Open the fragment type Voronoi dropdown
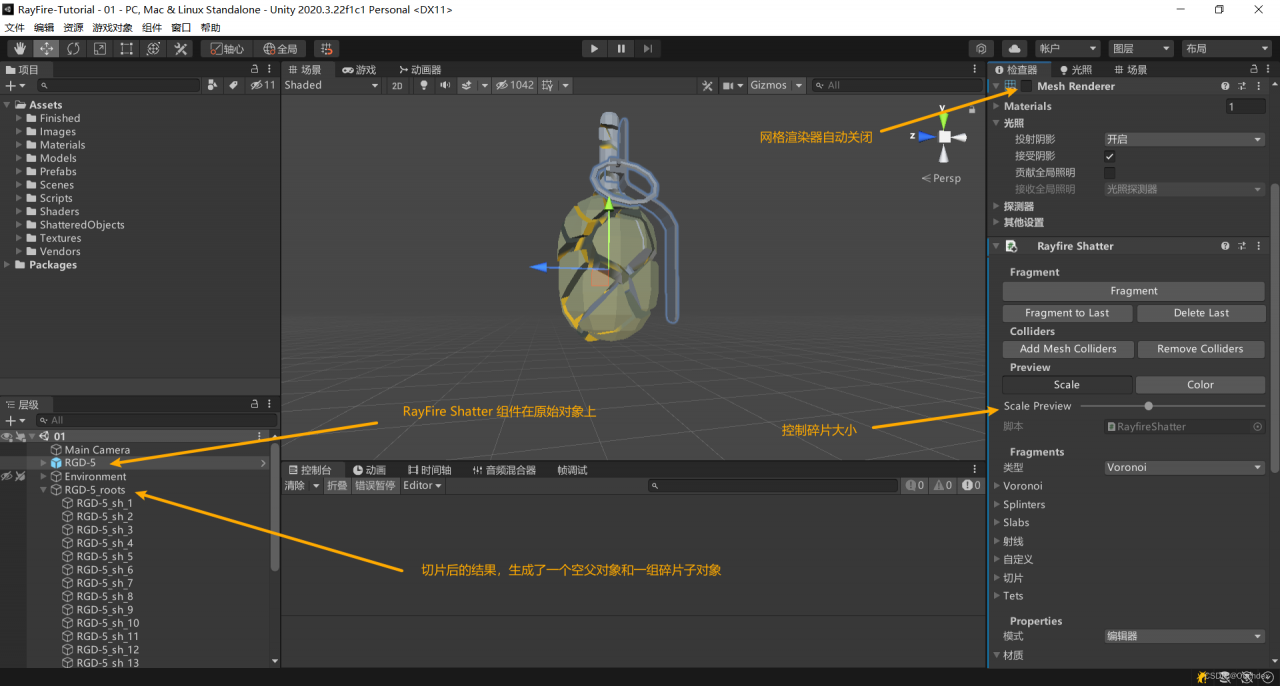 click(x=1184, y=467)
